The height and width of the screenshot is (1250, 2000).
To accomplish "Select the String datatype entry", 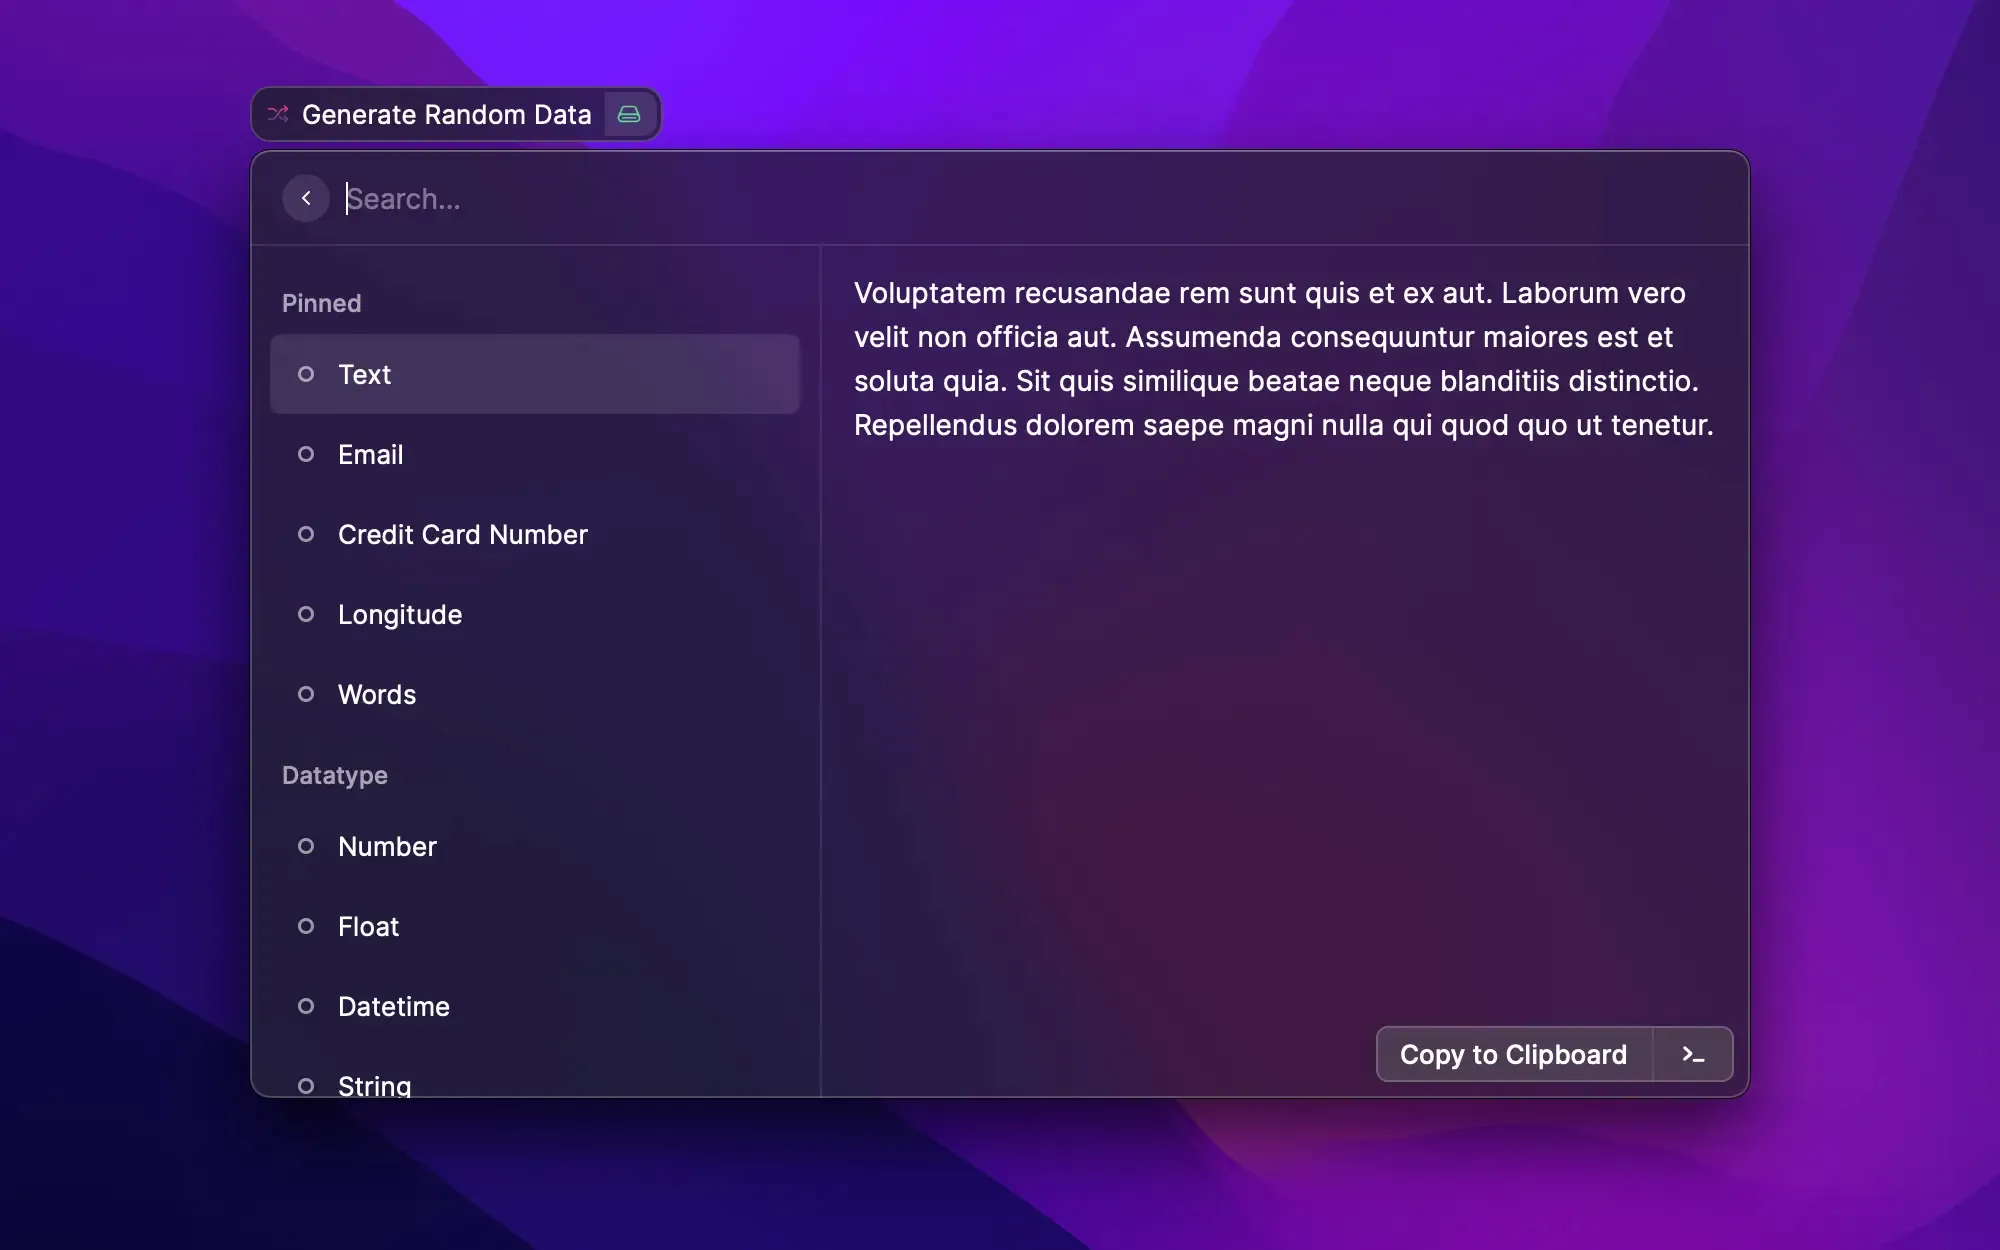I will 374,1084.
